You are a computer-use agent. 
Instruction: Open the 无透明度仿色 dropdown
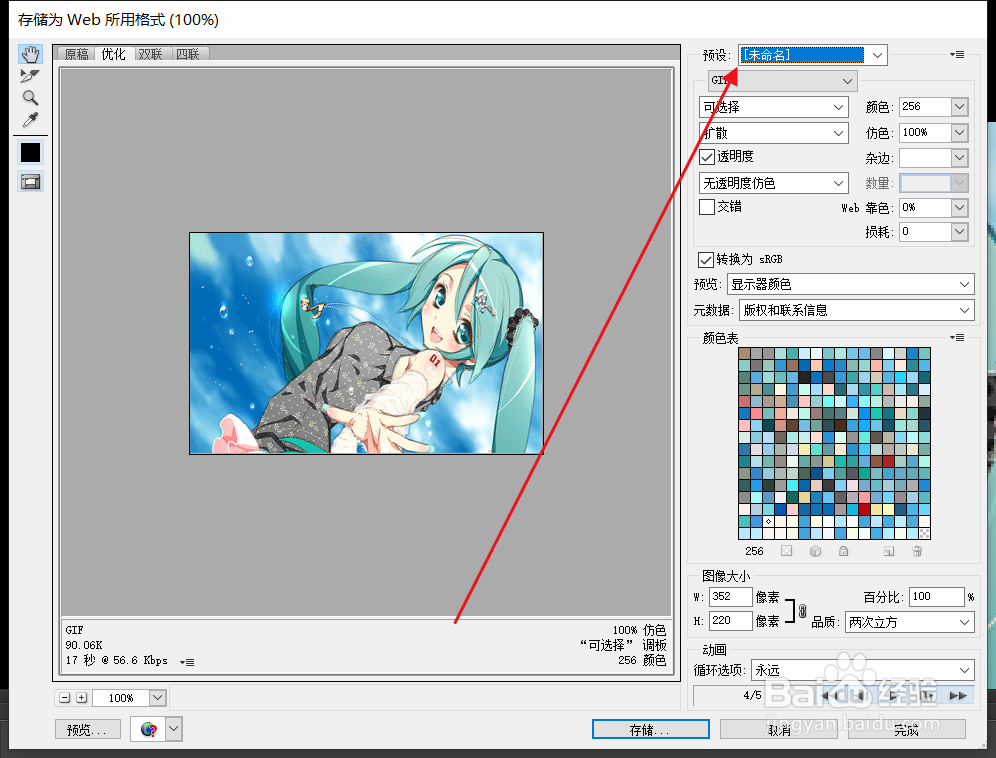click(774, 184)
